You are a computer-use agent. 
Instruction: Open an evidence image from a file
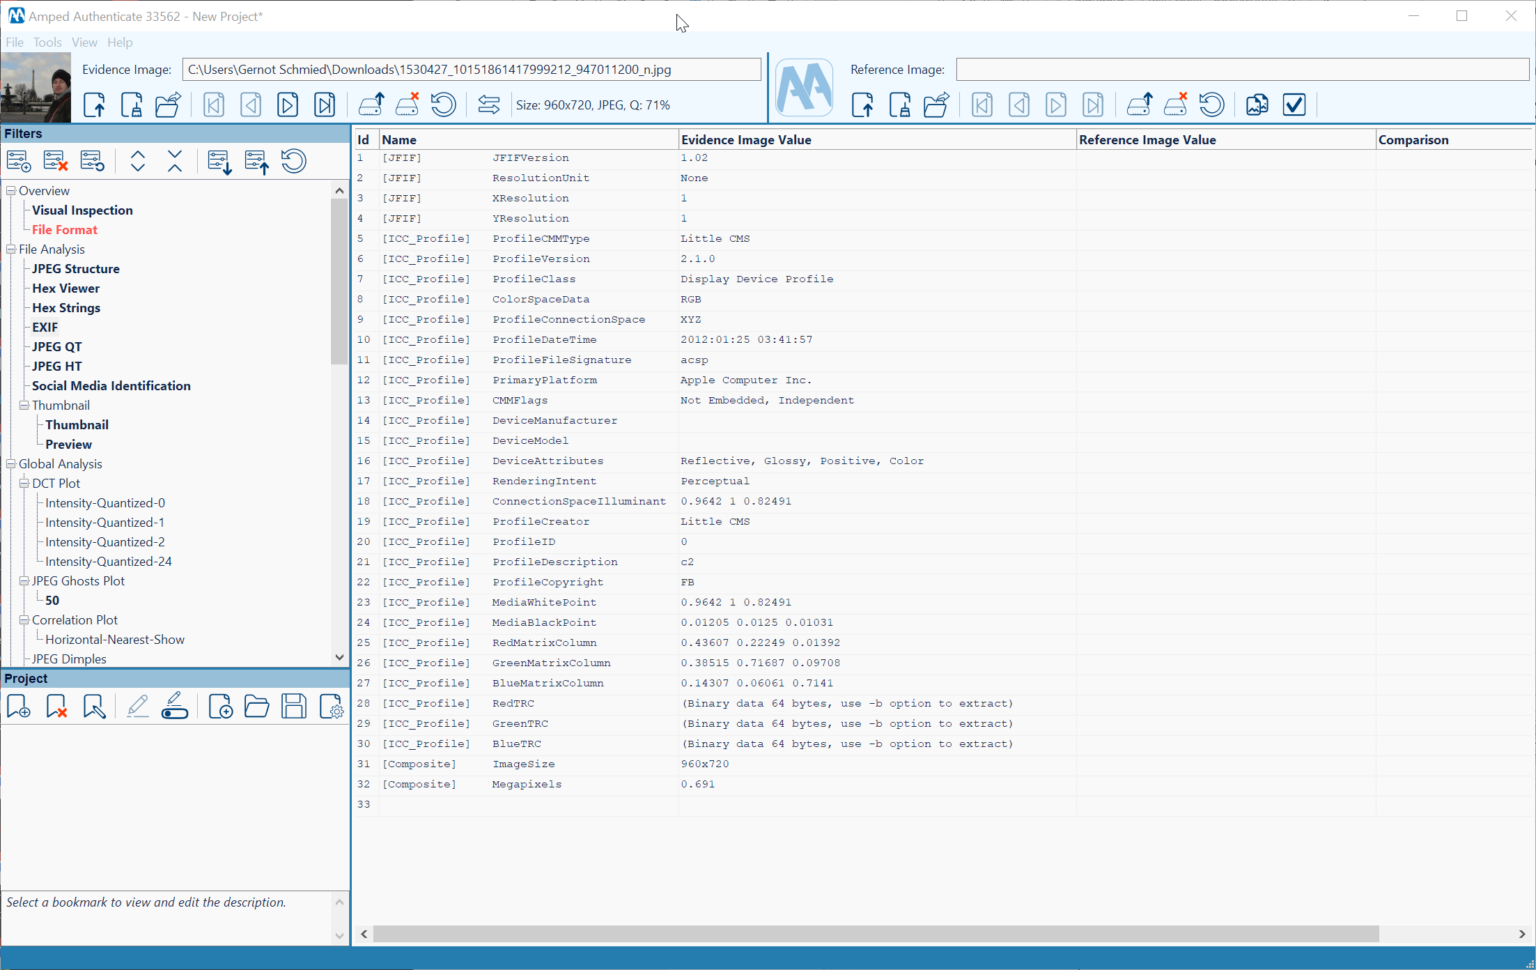167,104
